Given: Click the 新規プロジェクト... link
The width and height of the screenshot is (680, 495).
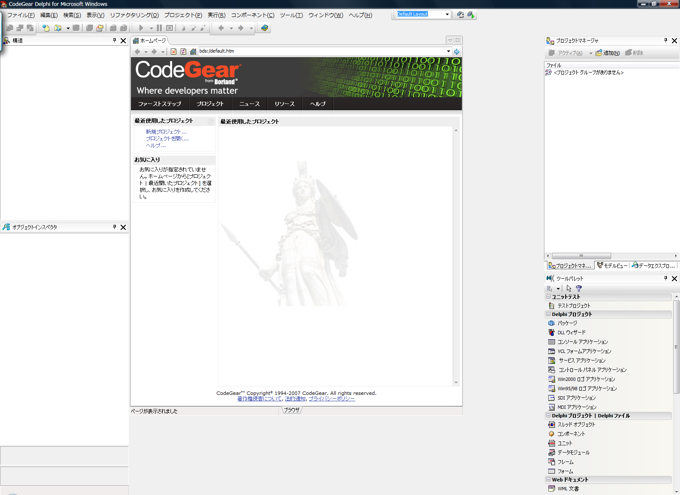Looking at the screenshot, I should point(166,131).
